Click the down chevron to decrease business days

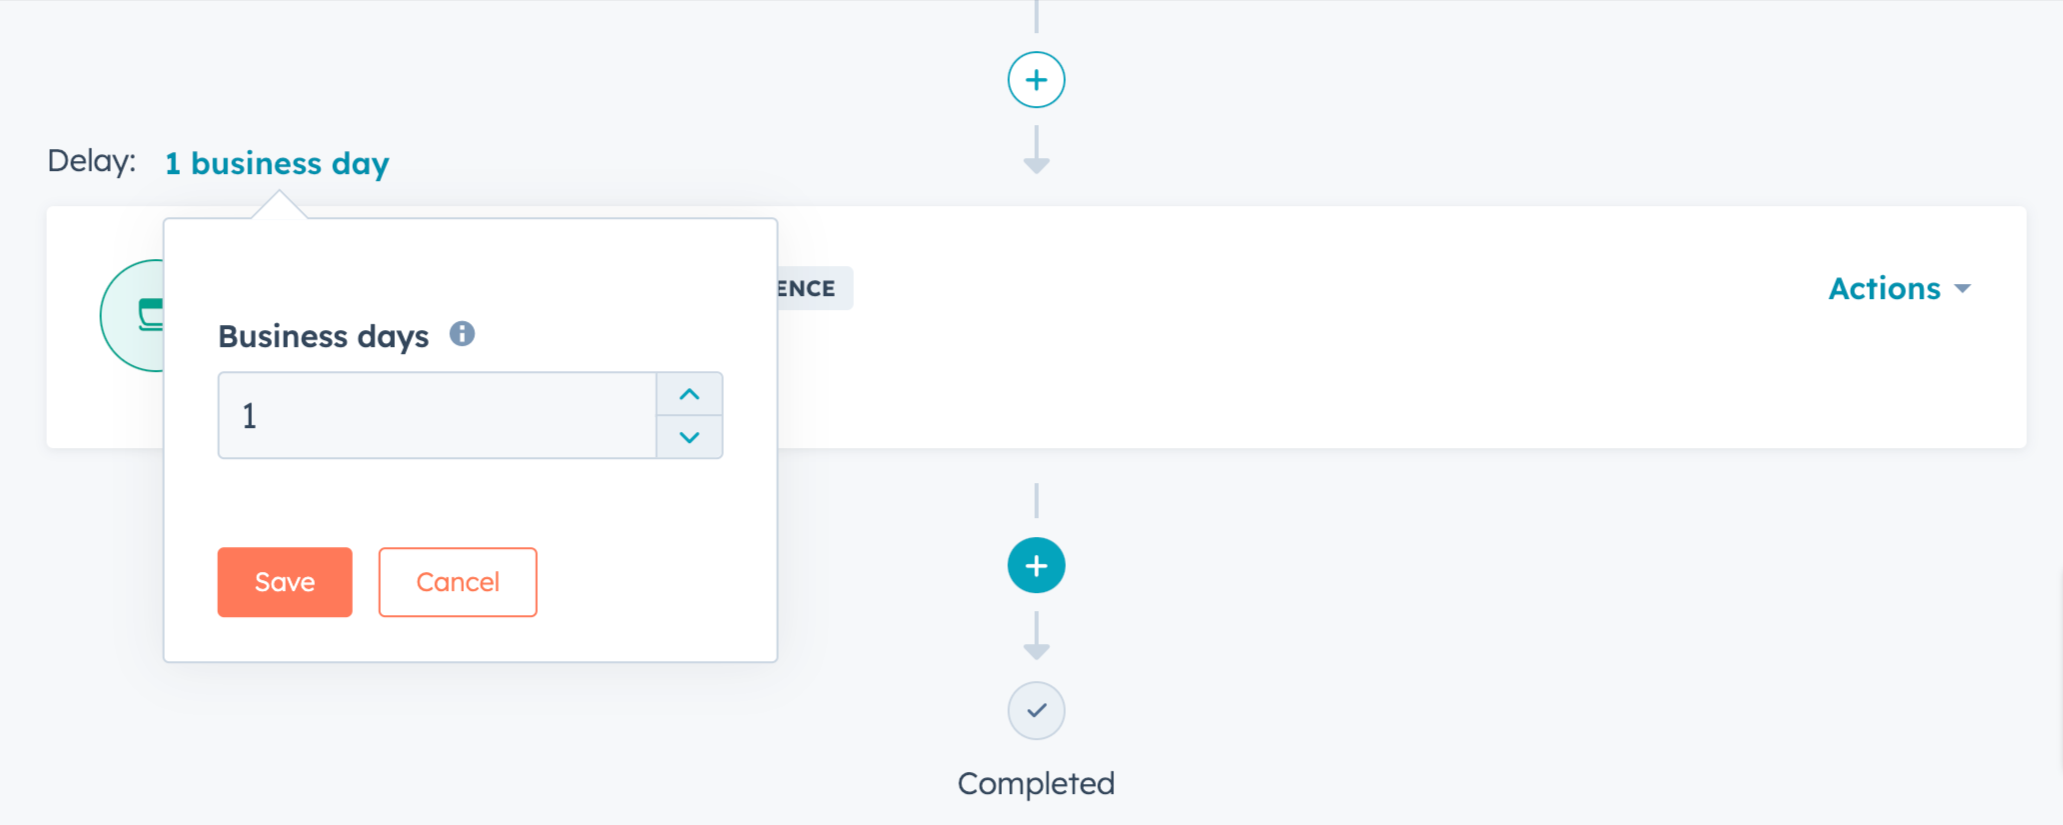[x=689, y=436]
